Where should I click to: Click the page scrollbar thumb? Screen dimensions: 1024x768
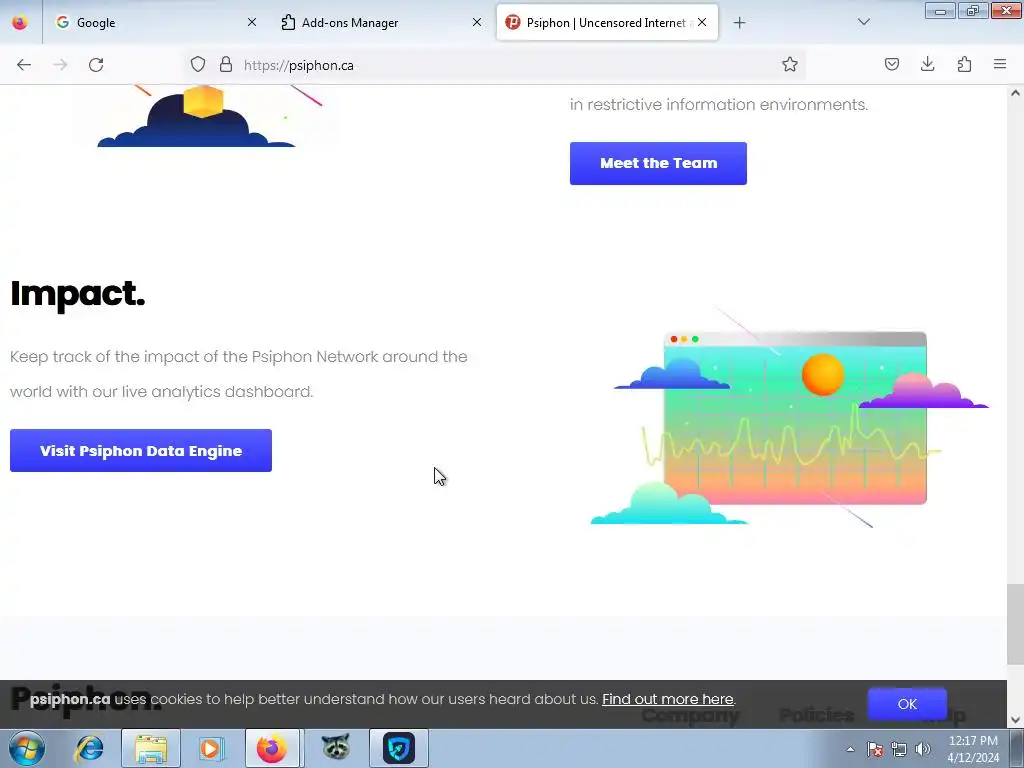point(1015,624)
